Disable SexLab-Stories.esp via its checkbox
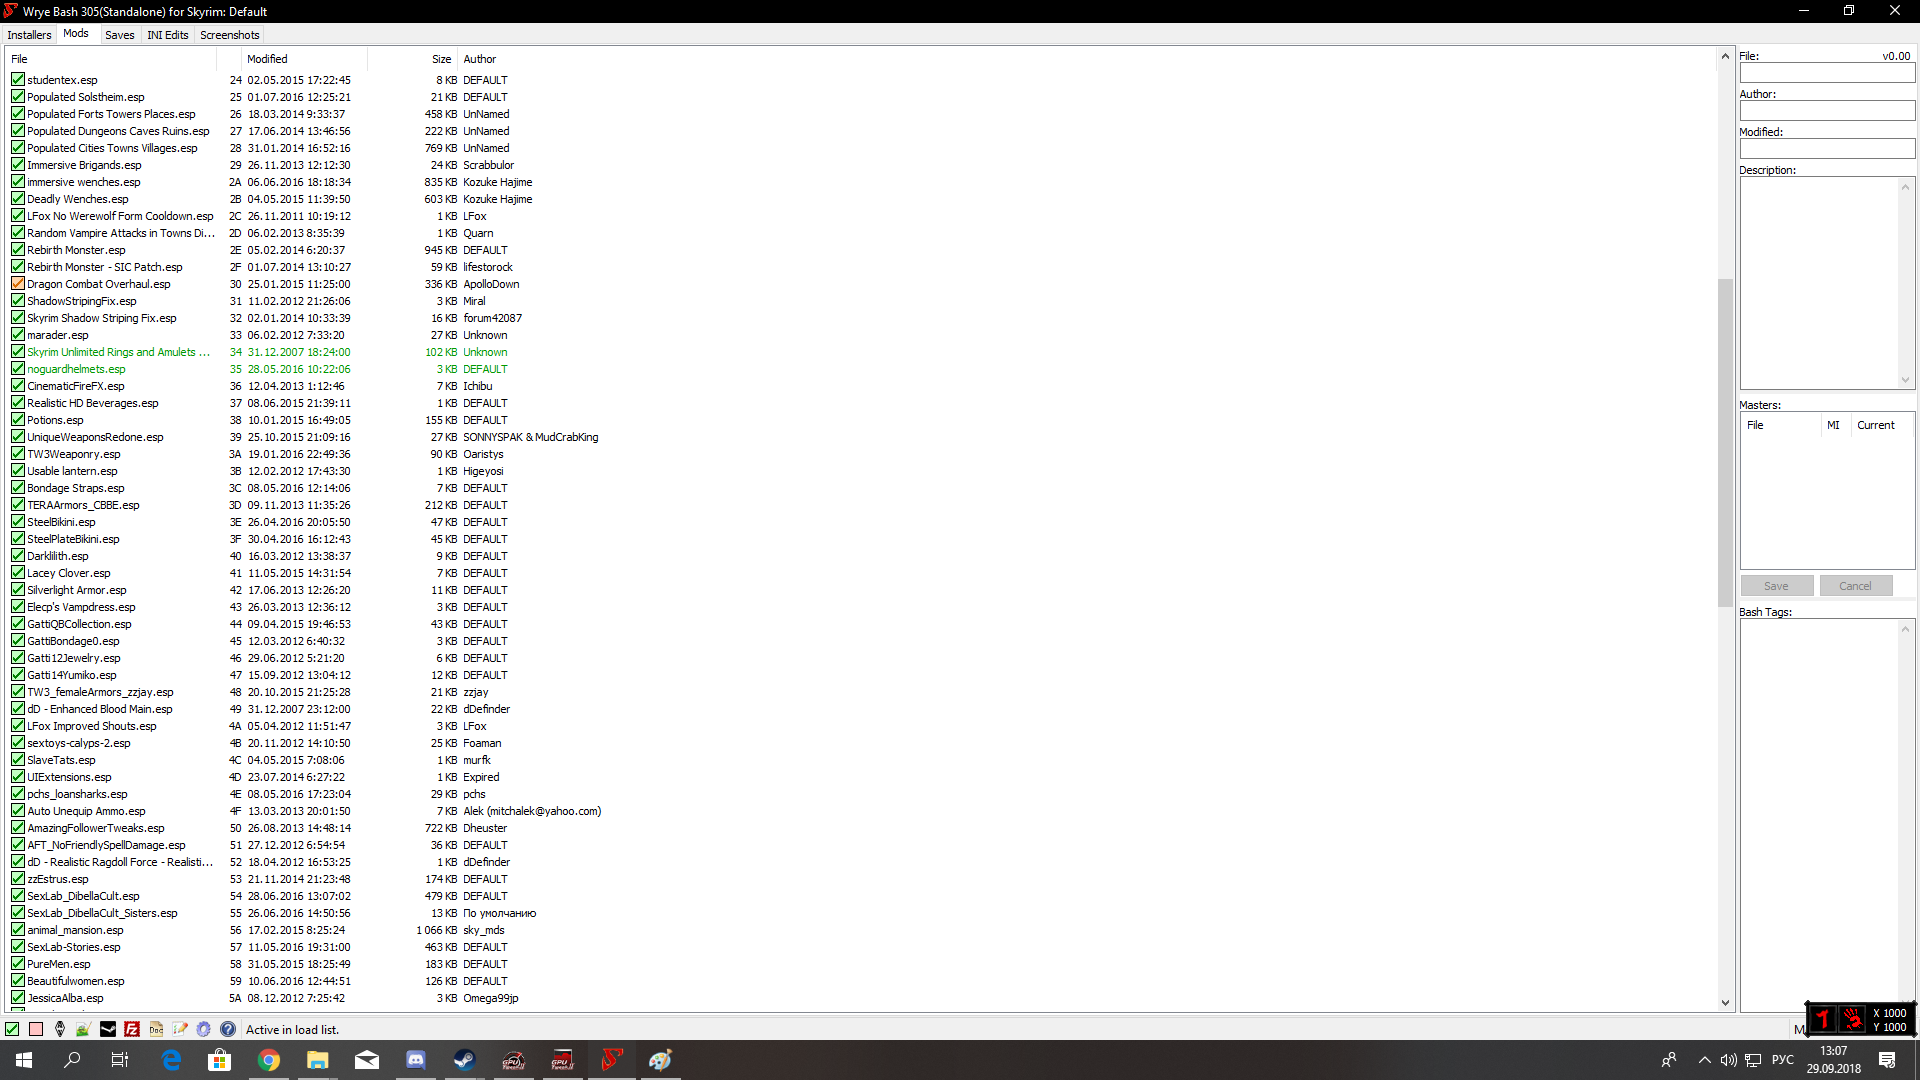Image resolution: width=1920 pixels, height=1080 pixels. pyautogui.click(x=18, y=947)
